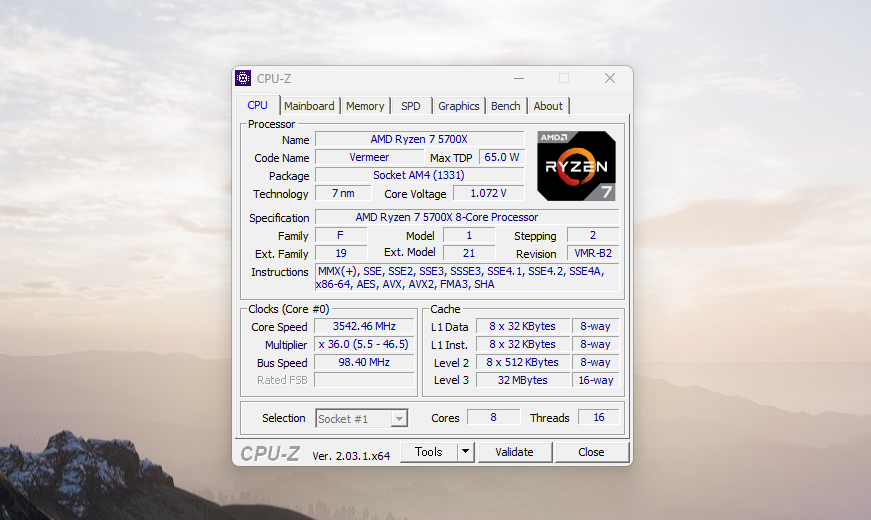Image resolution: width=871 pixels, height=520 pixels.
Task: Click the Multiplier value x 36.0
Action: 364,344
